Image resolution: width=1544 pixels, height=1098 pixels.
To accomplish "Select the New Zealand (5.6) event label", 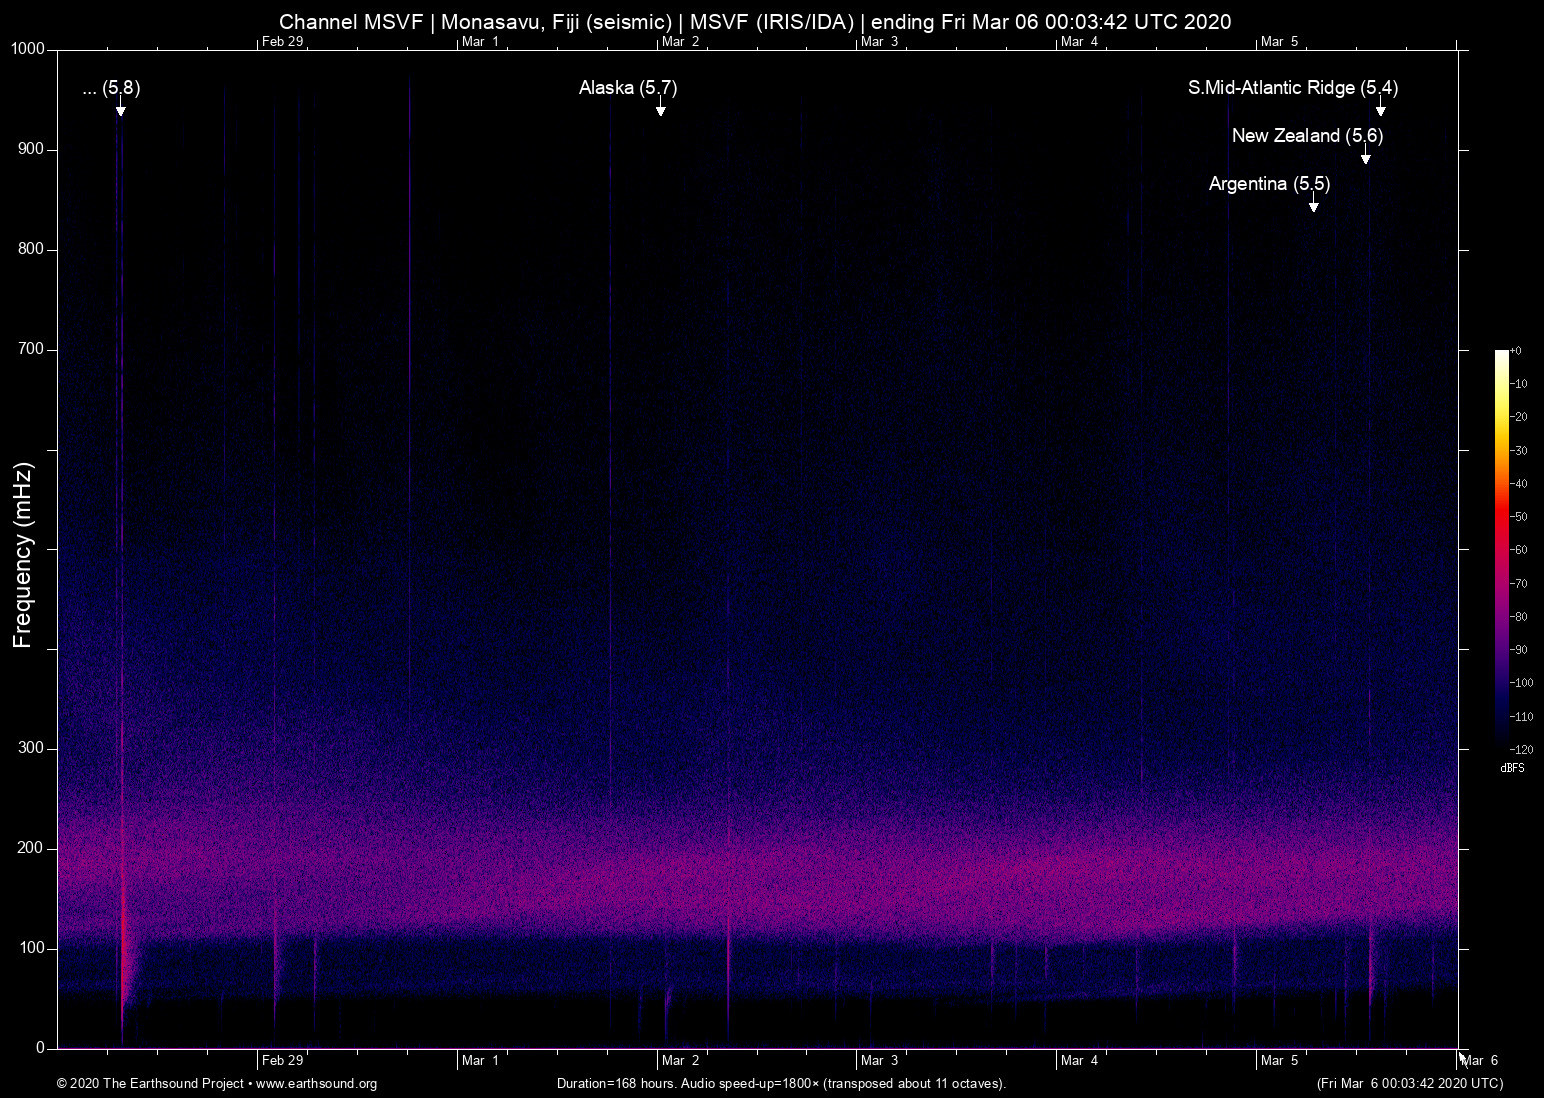I will [1307, 136].
